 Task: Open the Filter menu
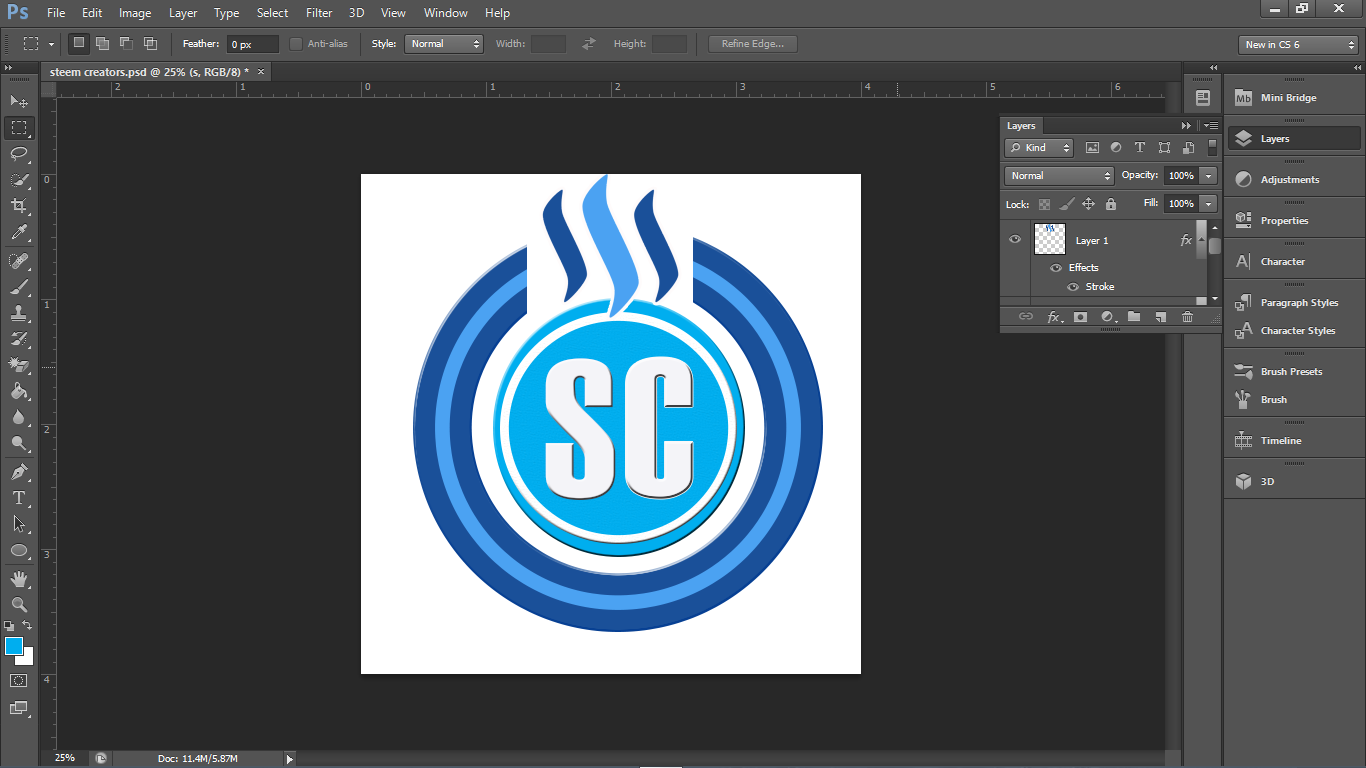[x=319, y=13]
